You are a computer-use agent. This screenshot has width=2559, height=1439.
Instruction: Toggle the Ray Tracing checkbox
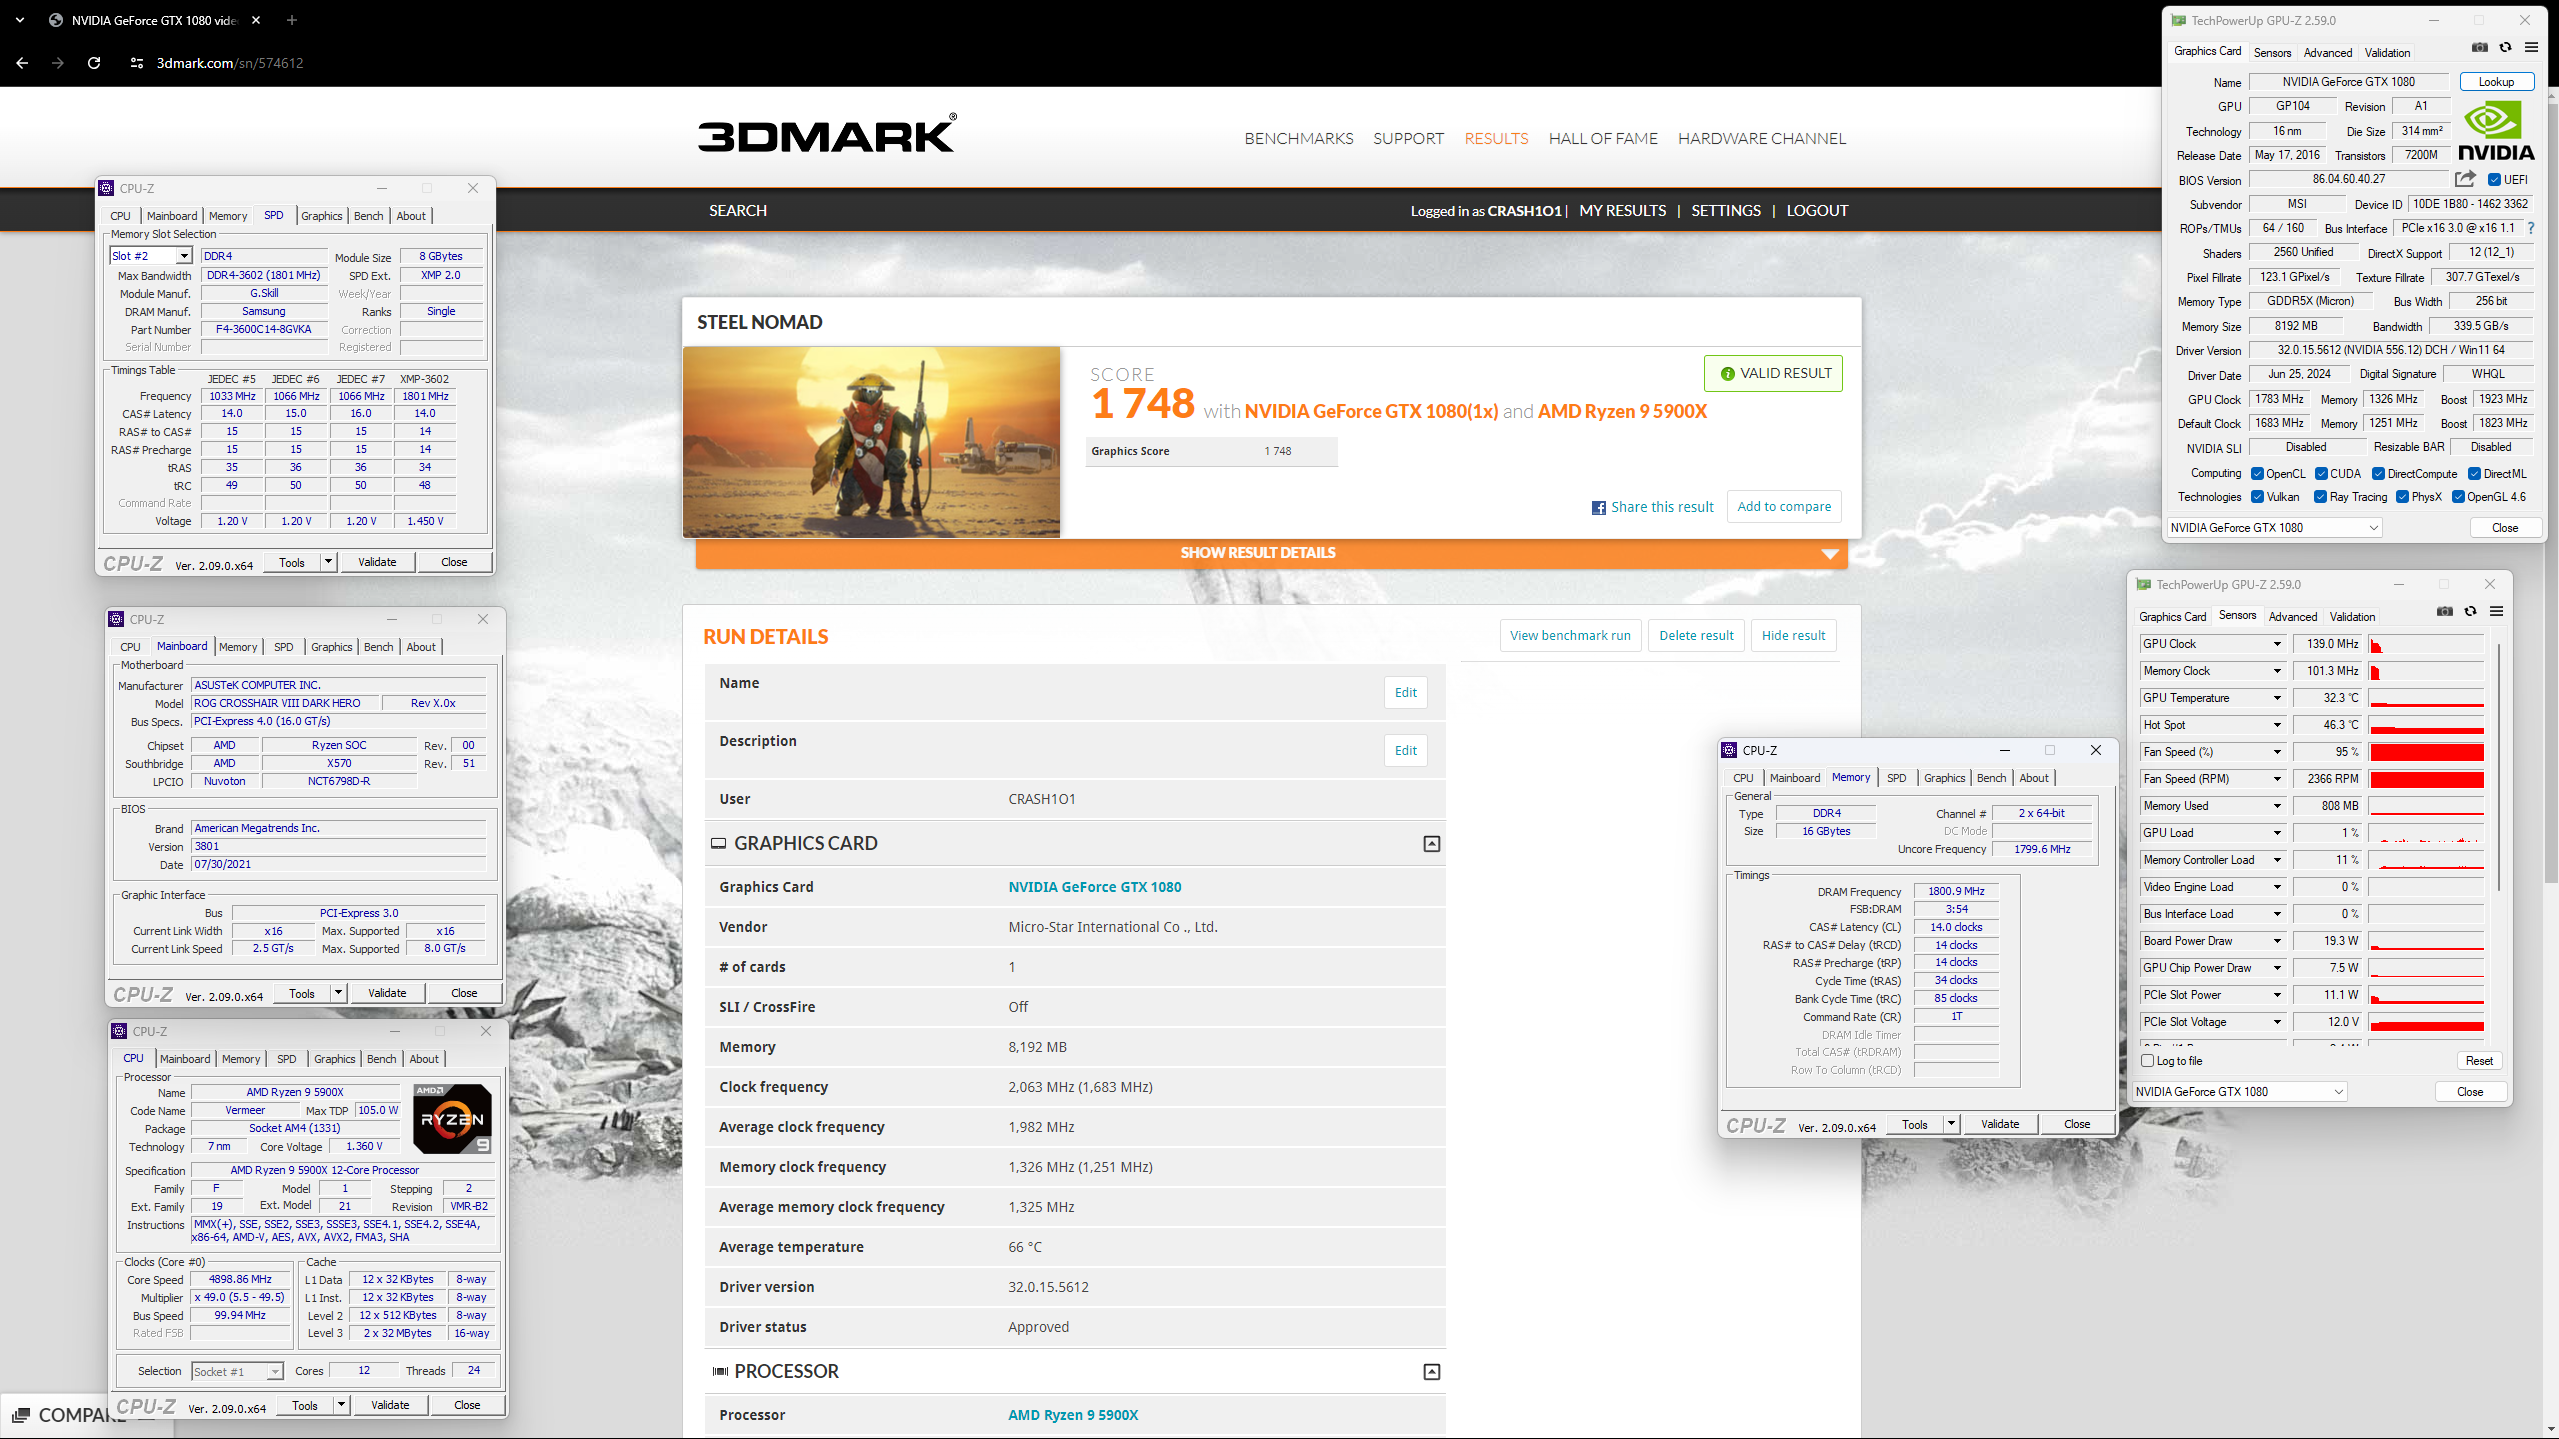(2320, 497)
